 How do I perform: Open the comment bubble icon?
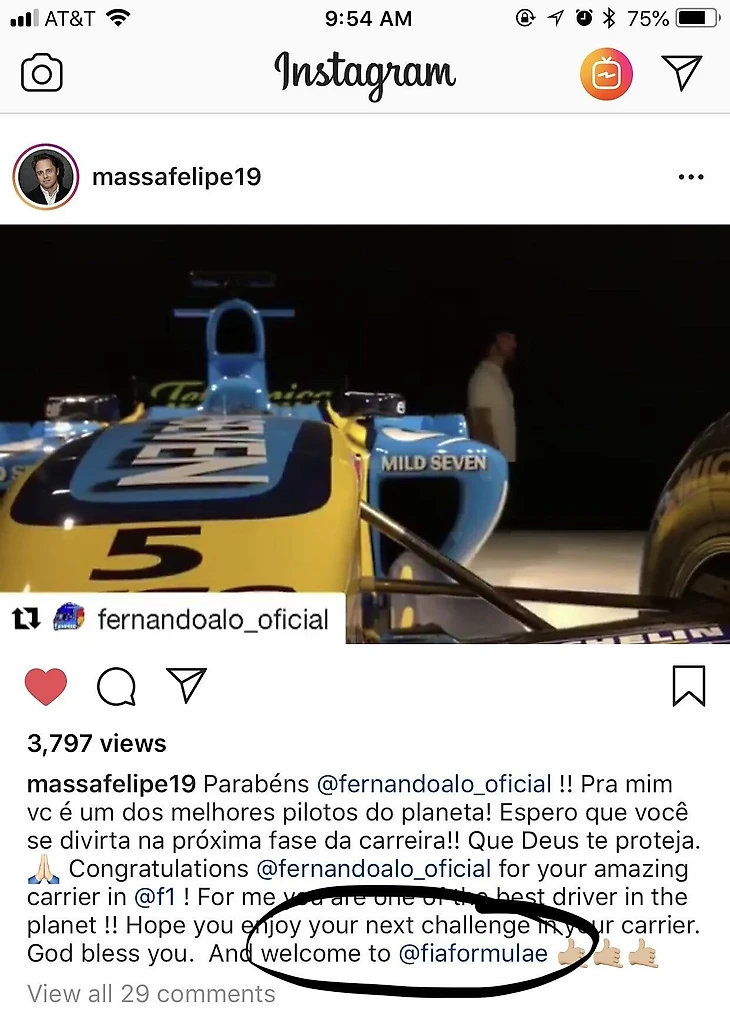point(117,686)
